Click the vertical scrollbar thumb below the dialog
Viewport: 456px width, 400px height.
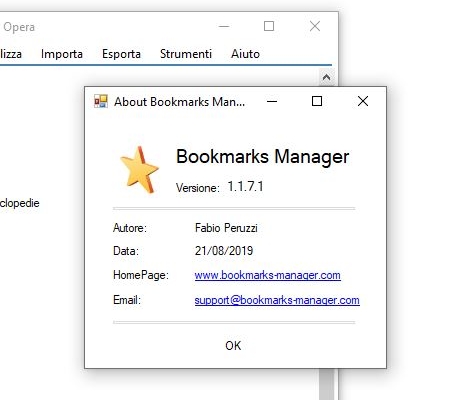(326, 384)
